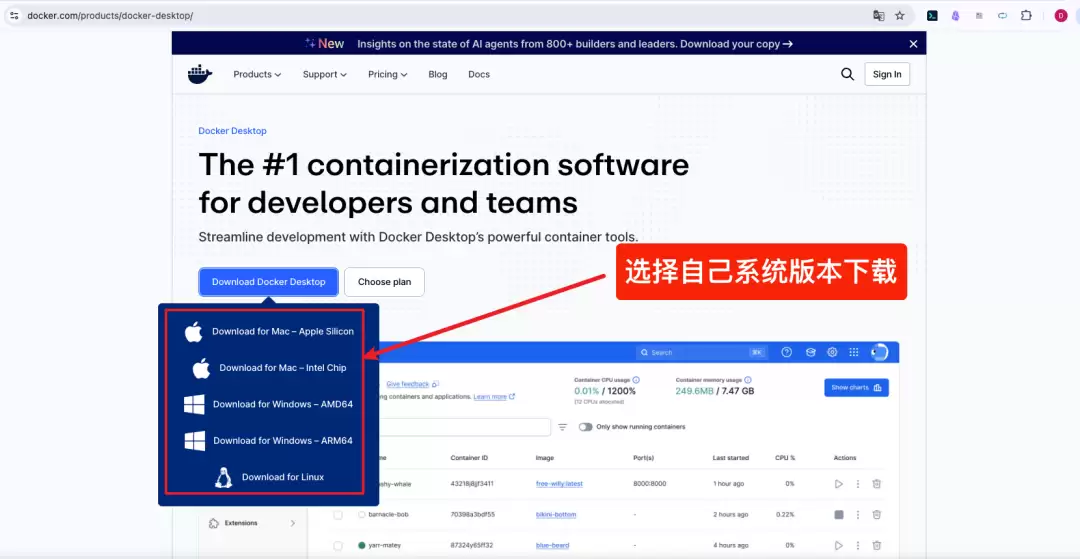
Task: Open the Give feedback link
Action: click(x=412, y=384)
